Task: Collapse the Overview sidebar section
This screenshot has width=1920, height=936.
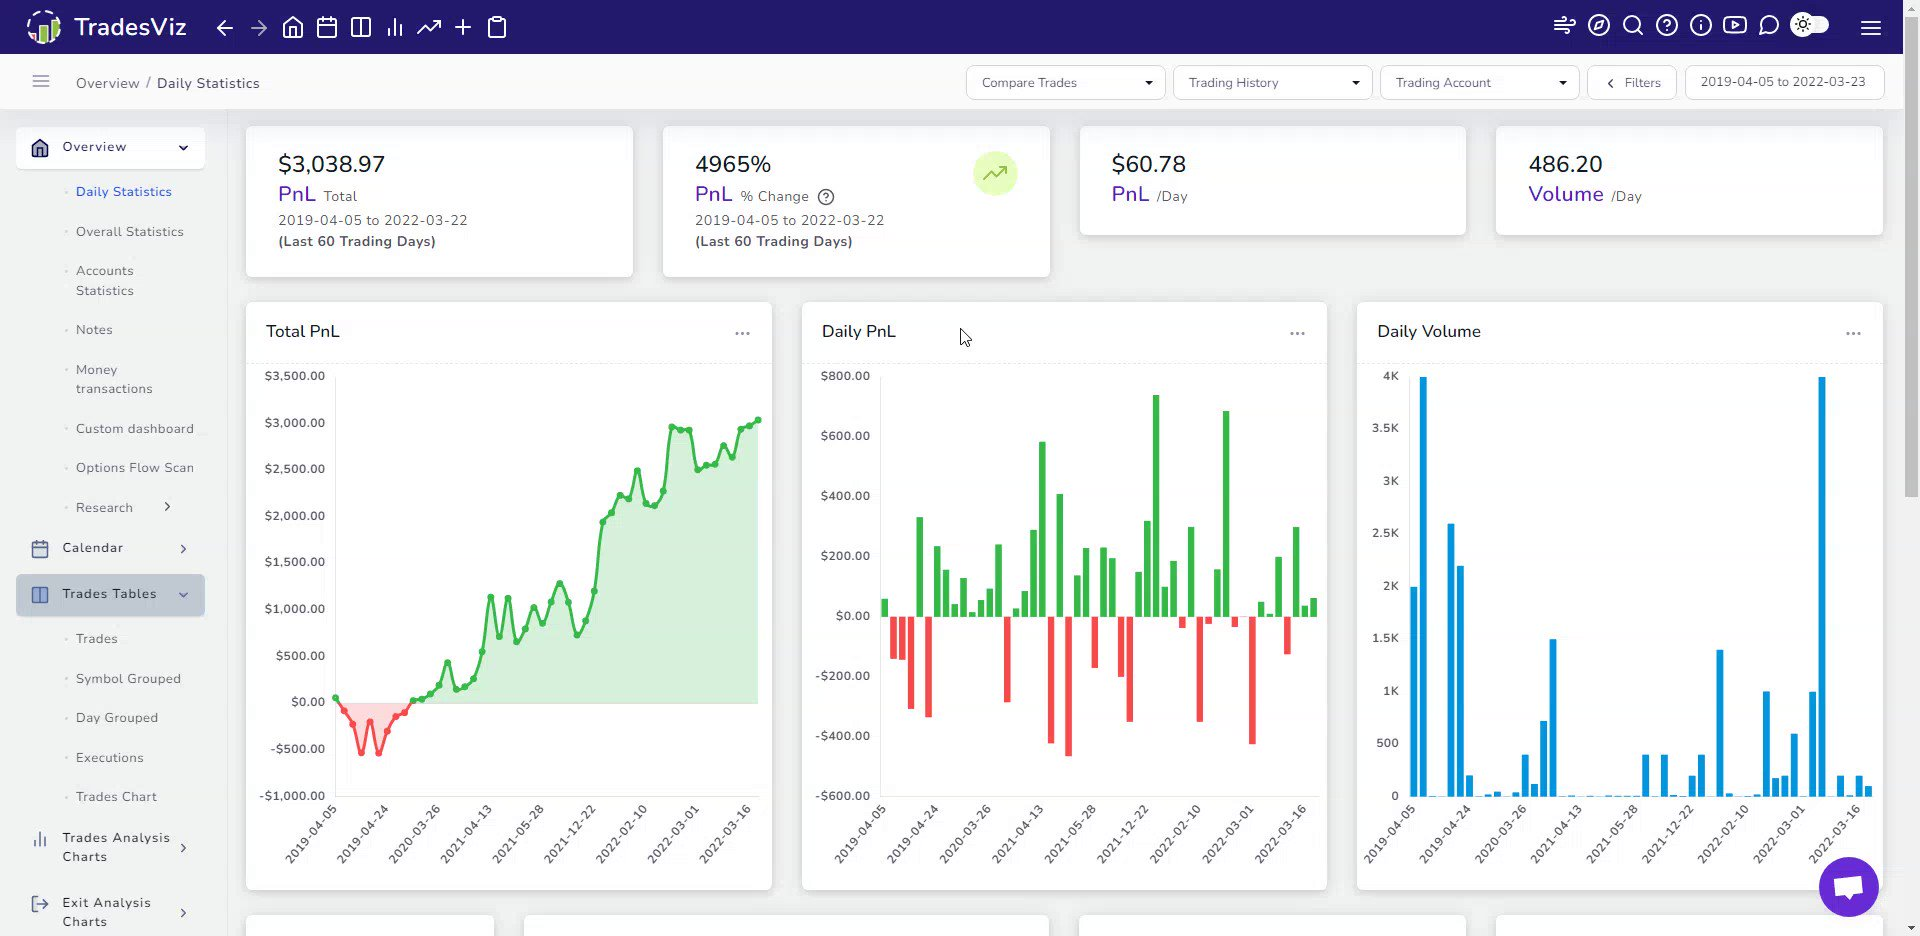Action: click(110, 148)
